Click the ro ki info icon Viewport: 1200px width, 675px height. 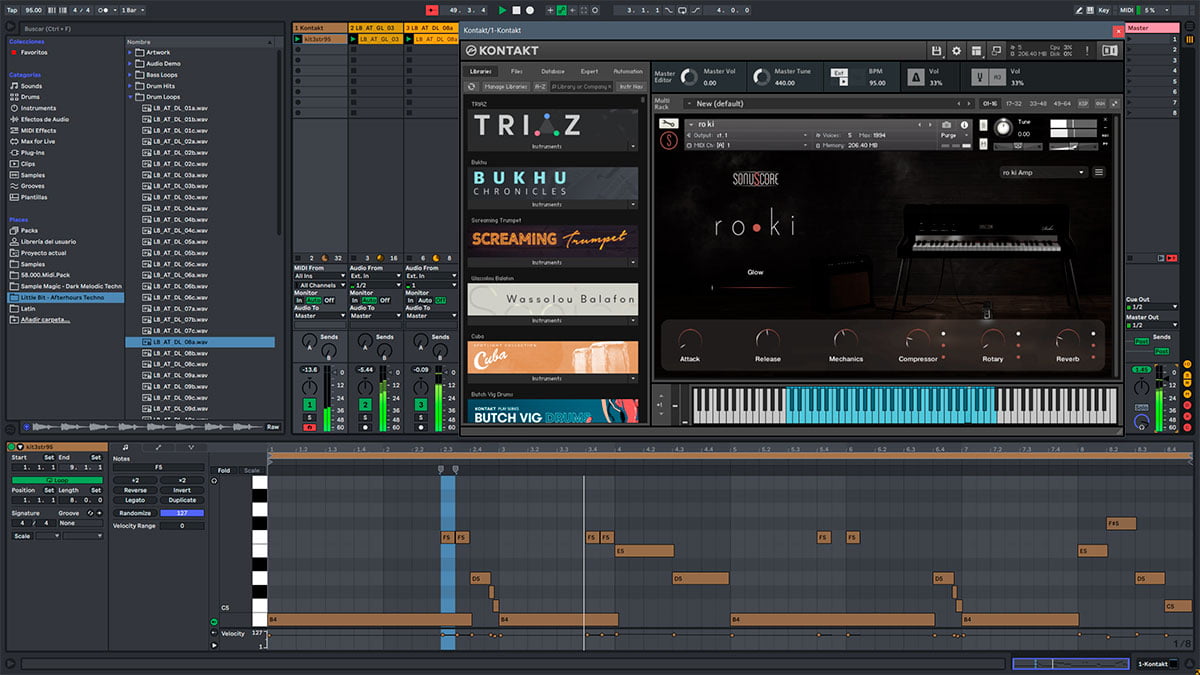[x=964, y=125]
